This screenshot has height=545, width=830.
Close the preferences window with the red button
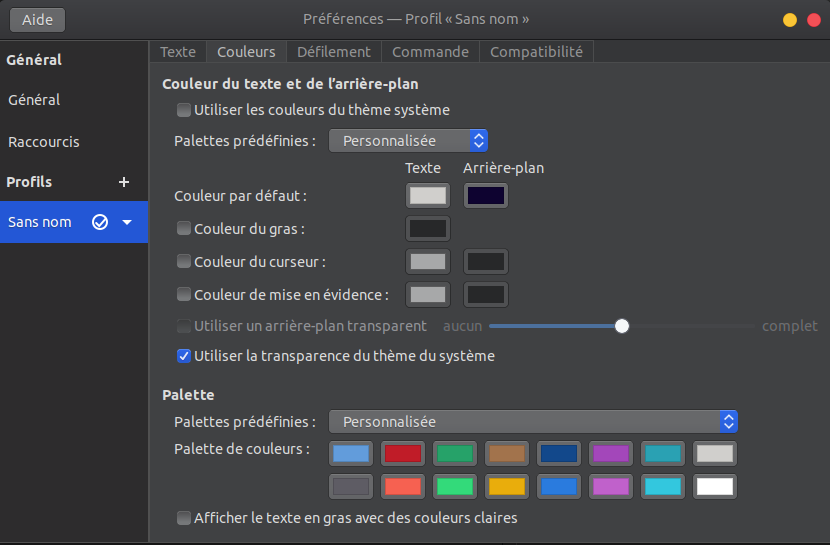click(814, 20)
